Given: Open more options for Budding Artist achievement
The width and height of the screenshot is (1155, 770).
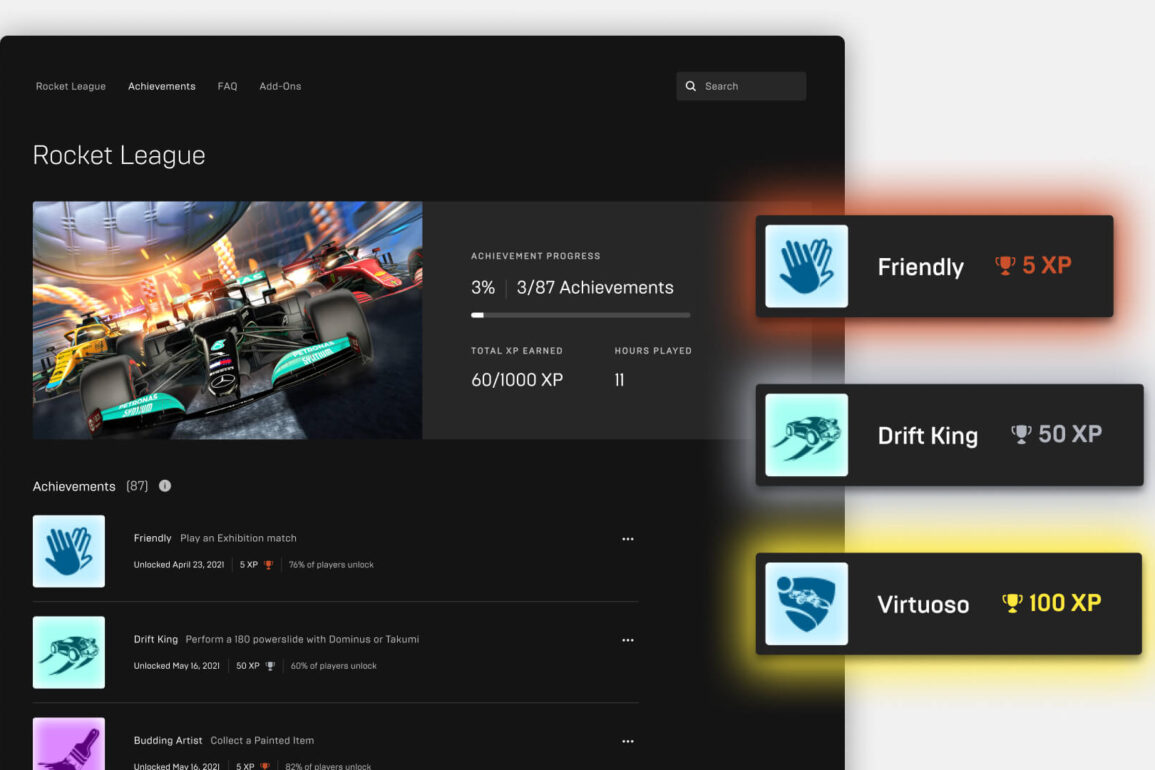Looking at the screenshot, I should coord(628,741).
